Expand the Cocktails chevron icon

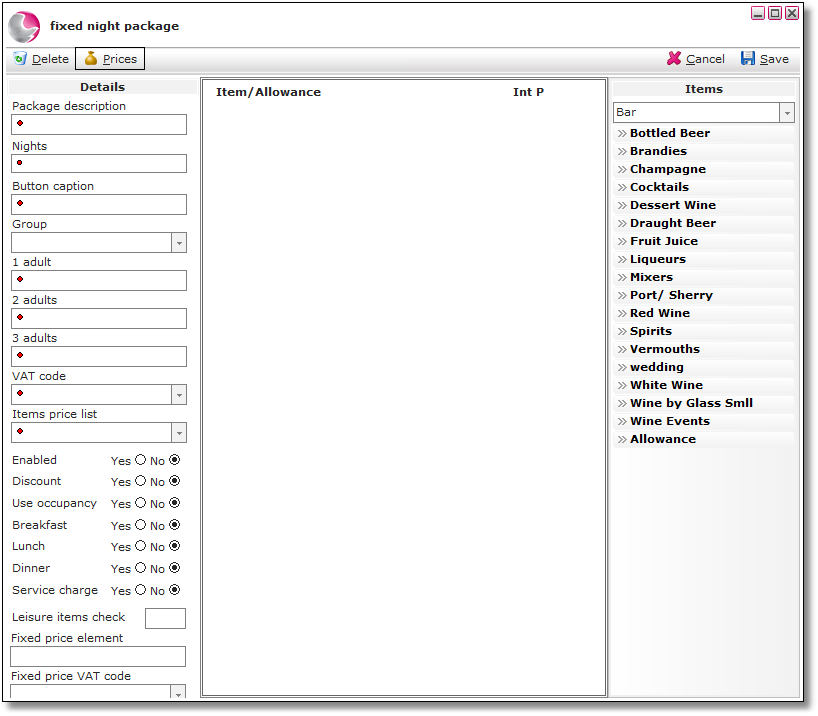(622, 187)
